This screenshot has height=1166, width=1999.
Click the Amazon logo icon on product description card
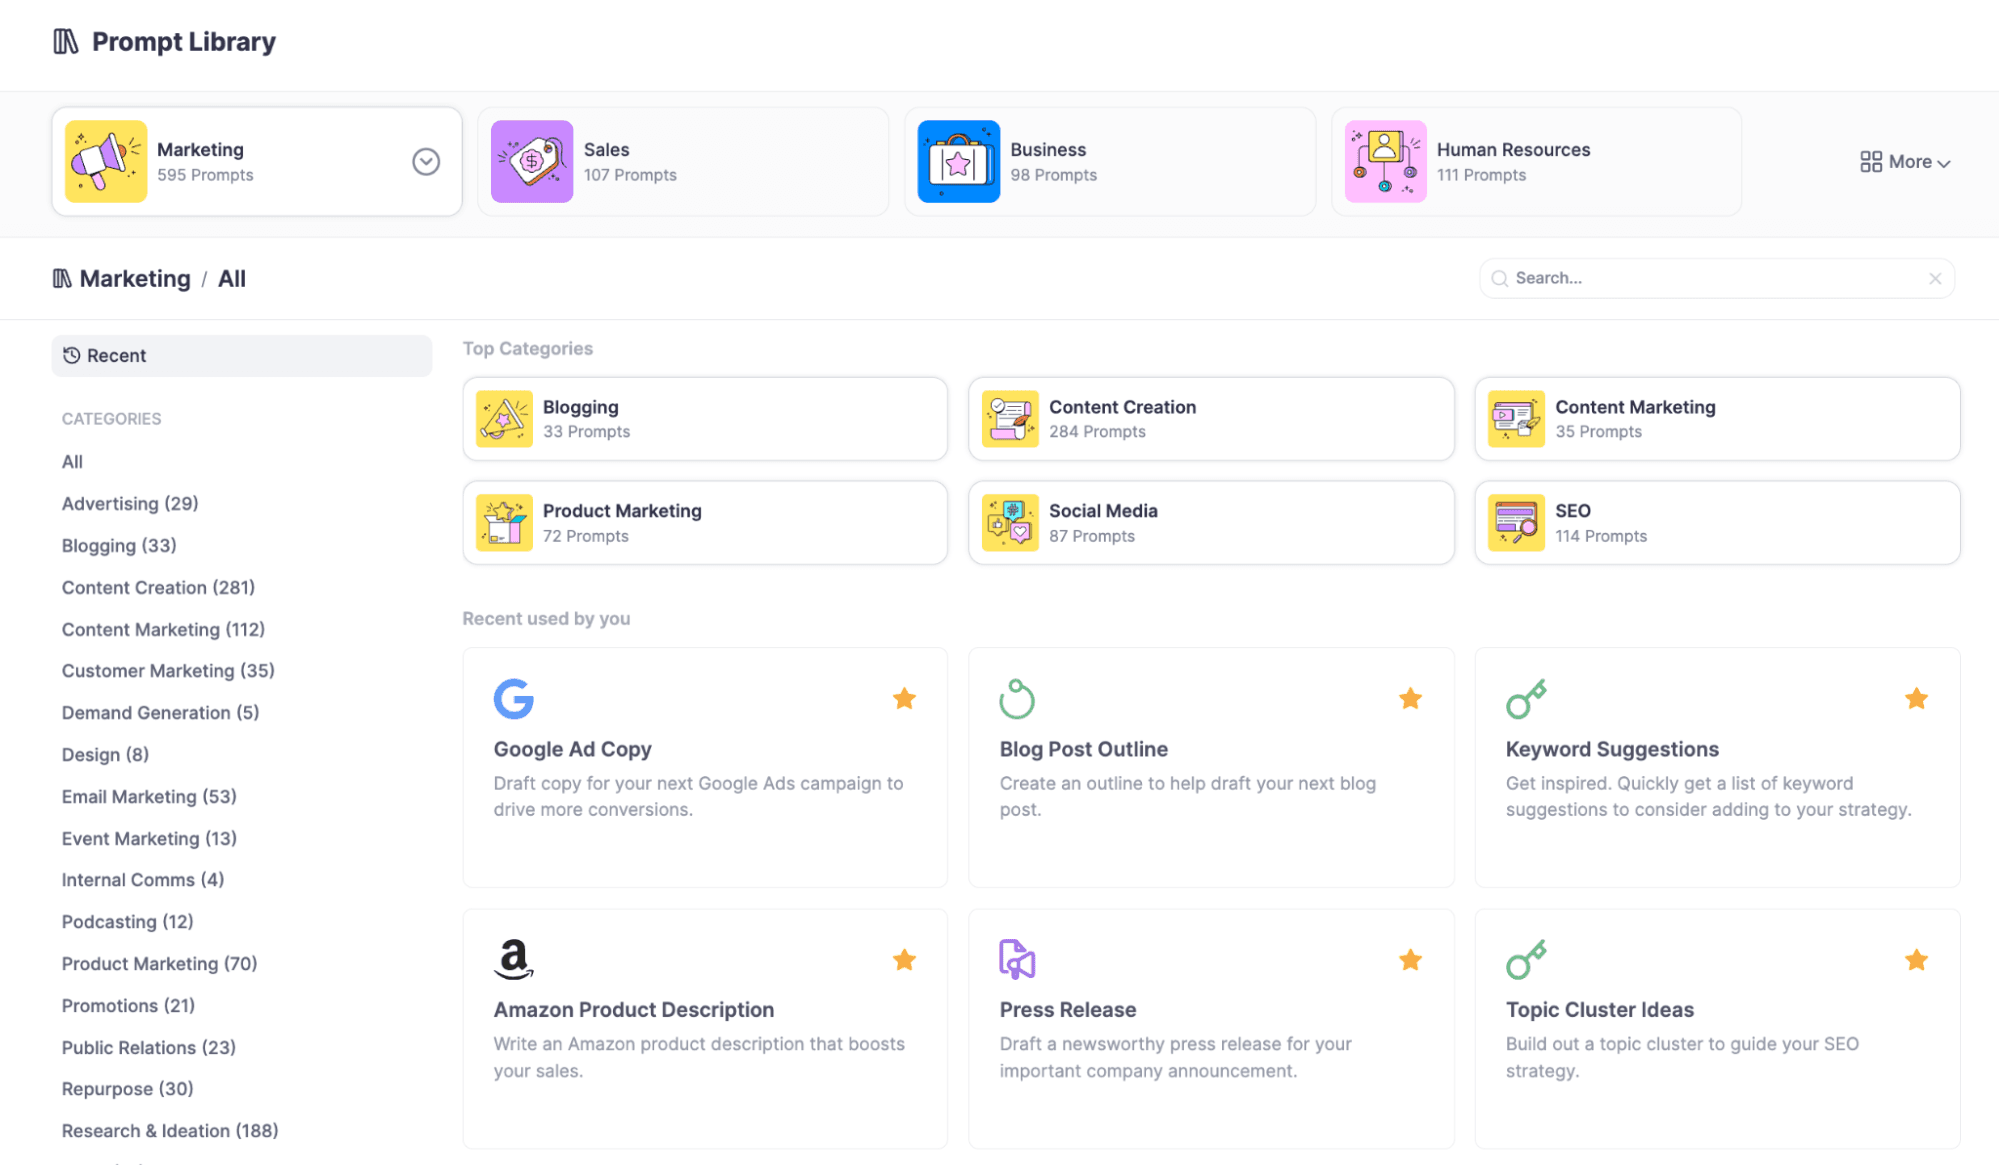pyautogui.click(x=513, y=959)
